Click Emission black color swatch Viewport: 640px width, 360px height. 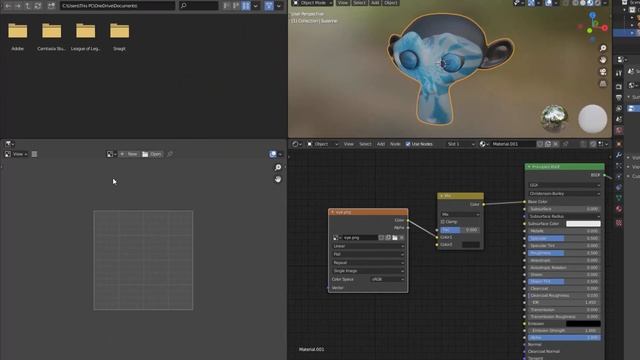[583, 324]
